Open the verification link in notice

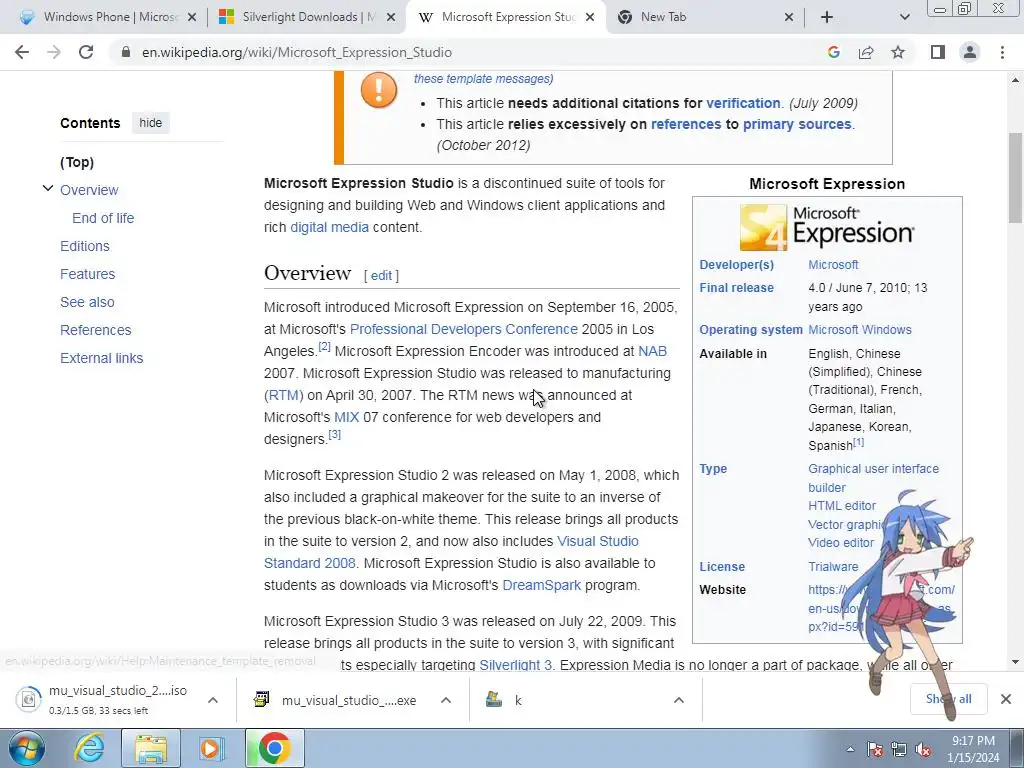tap(743, 103)
